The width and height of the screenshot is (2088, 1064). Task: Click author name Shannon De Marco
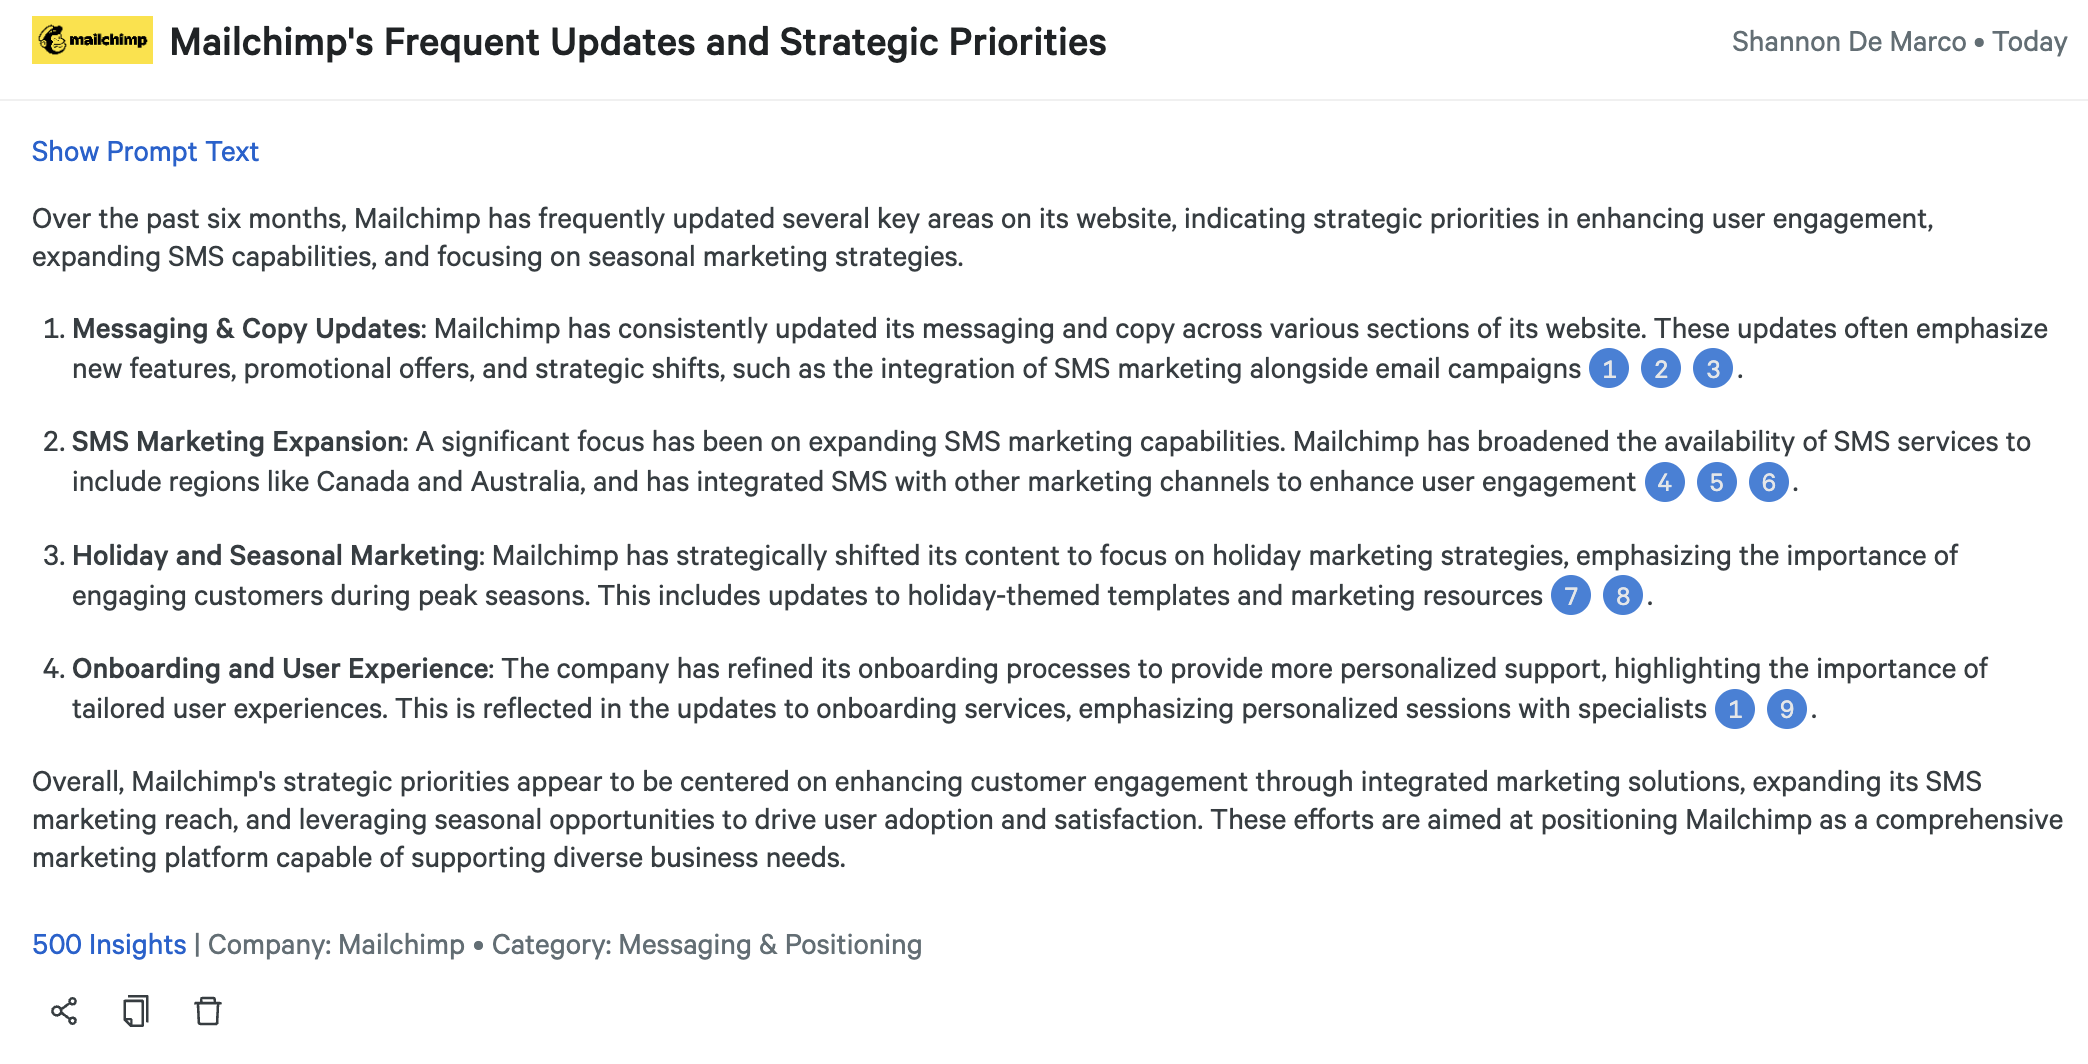[x=1849, y=42]
